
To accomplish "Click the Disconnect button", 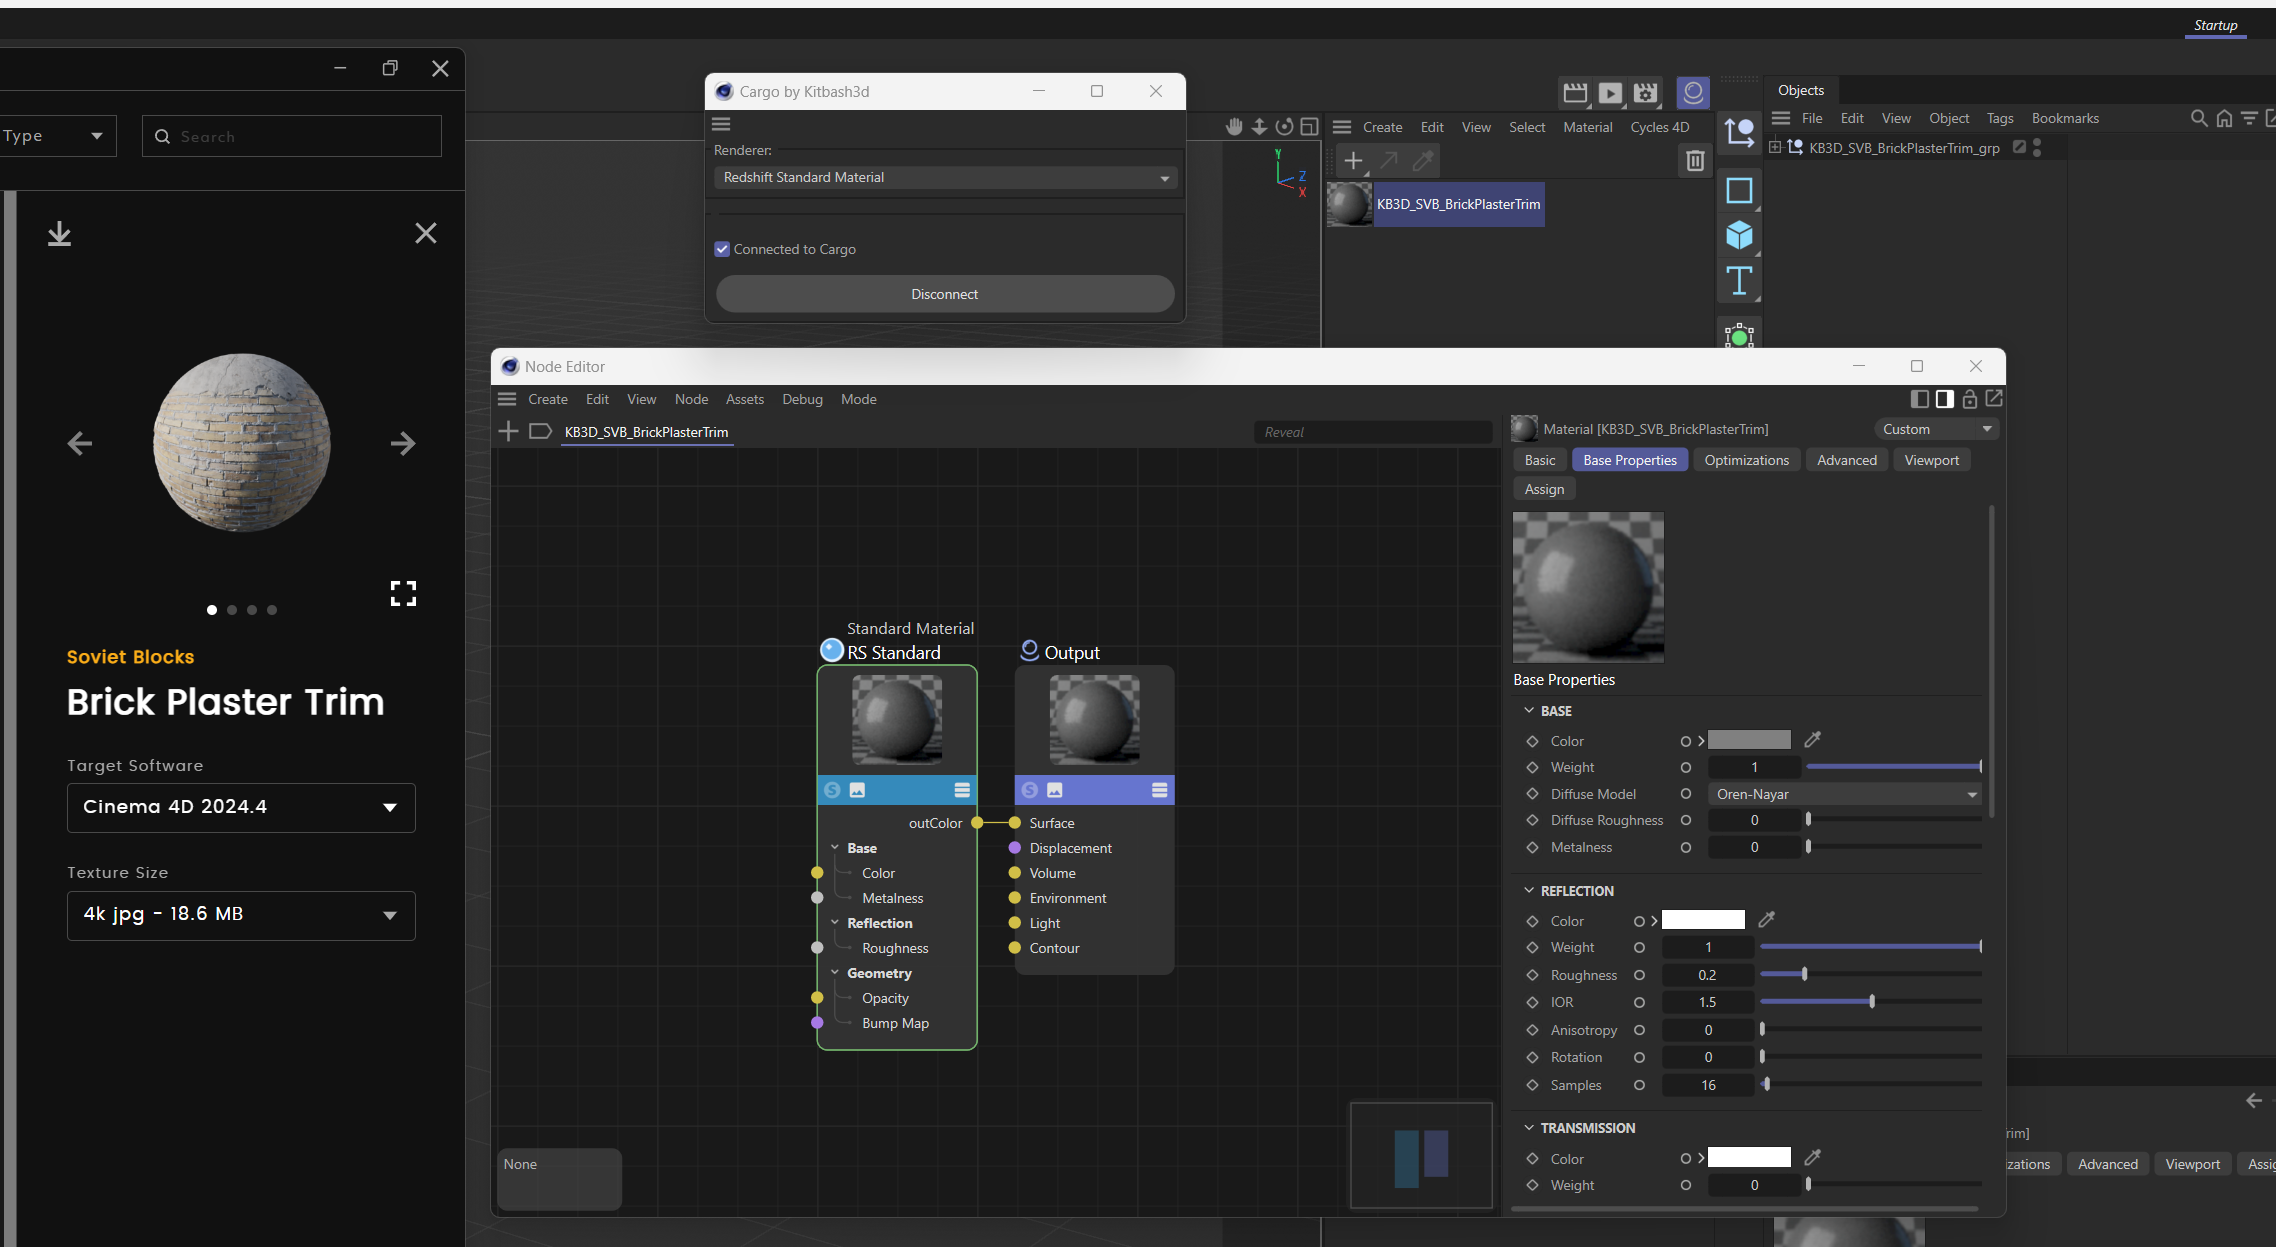I will [945, 294].
